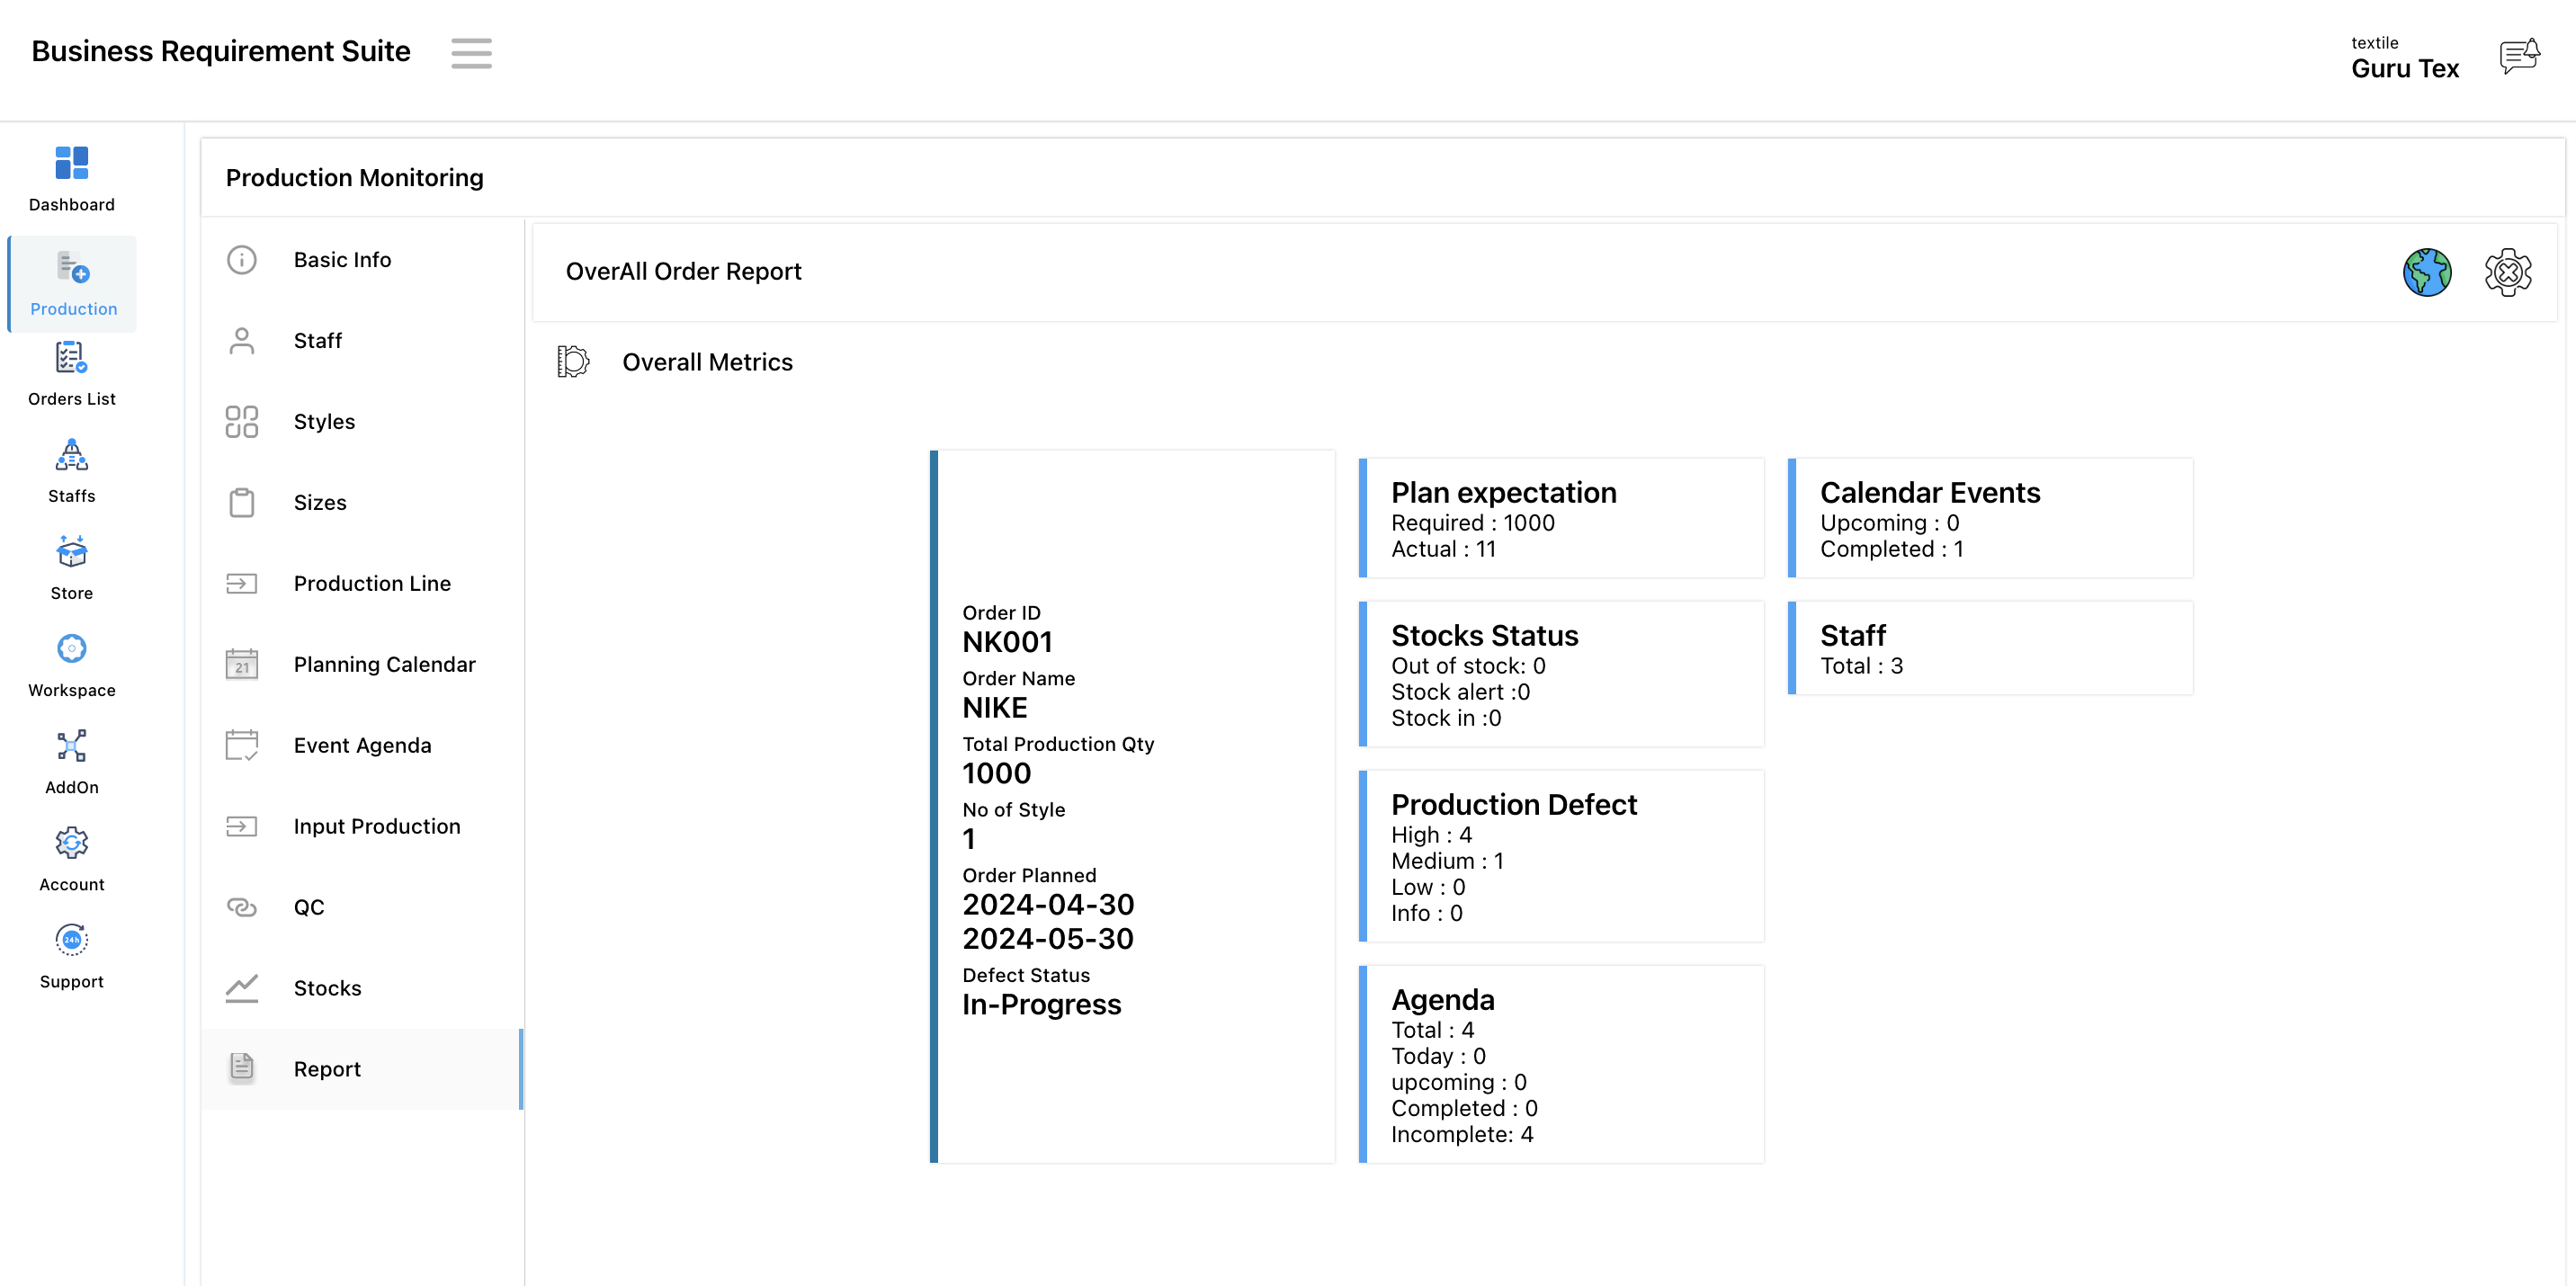Open the Stocks Status card
Image resolution: width=2576 pixels, height=1286 pixels.
[x=1561, y=674]
